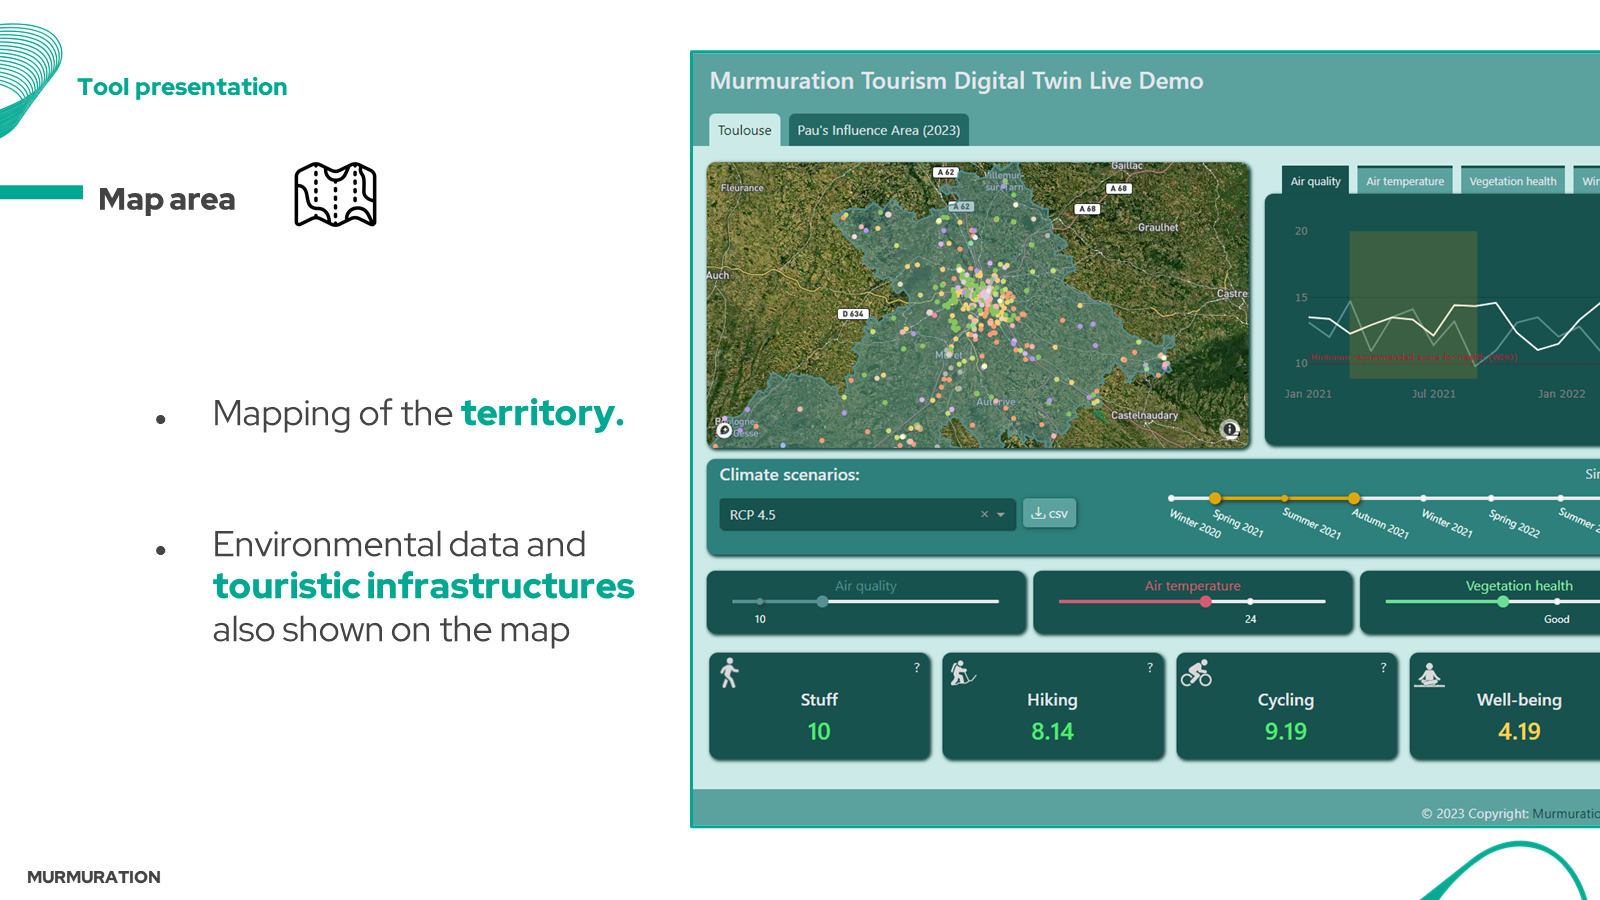Clear the RCP 4.5 selection with the X
The width and height of the screenshot is (1600, 900).
pos(984,515)
